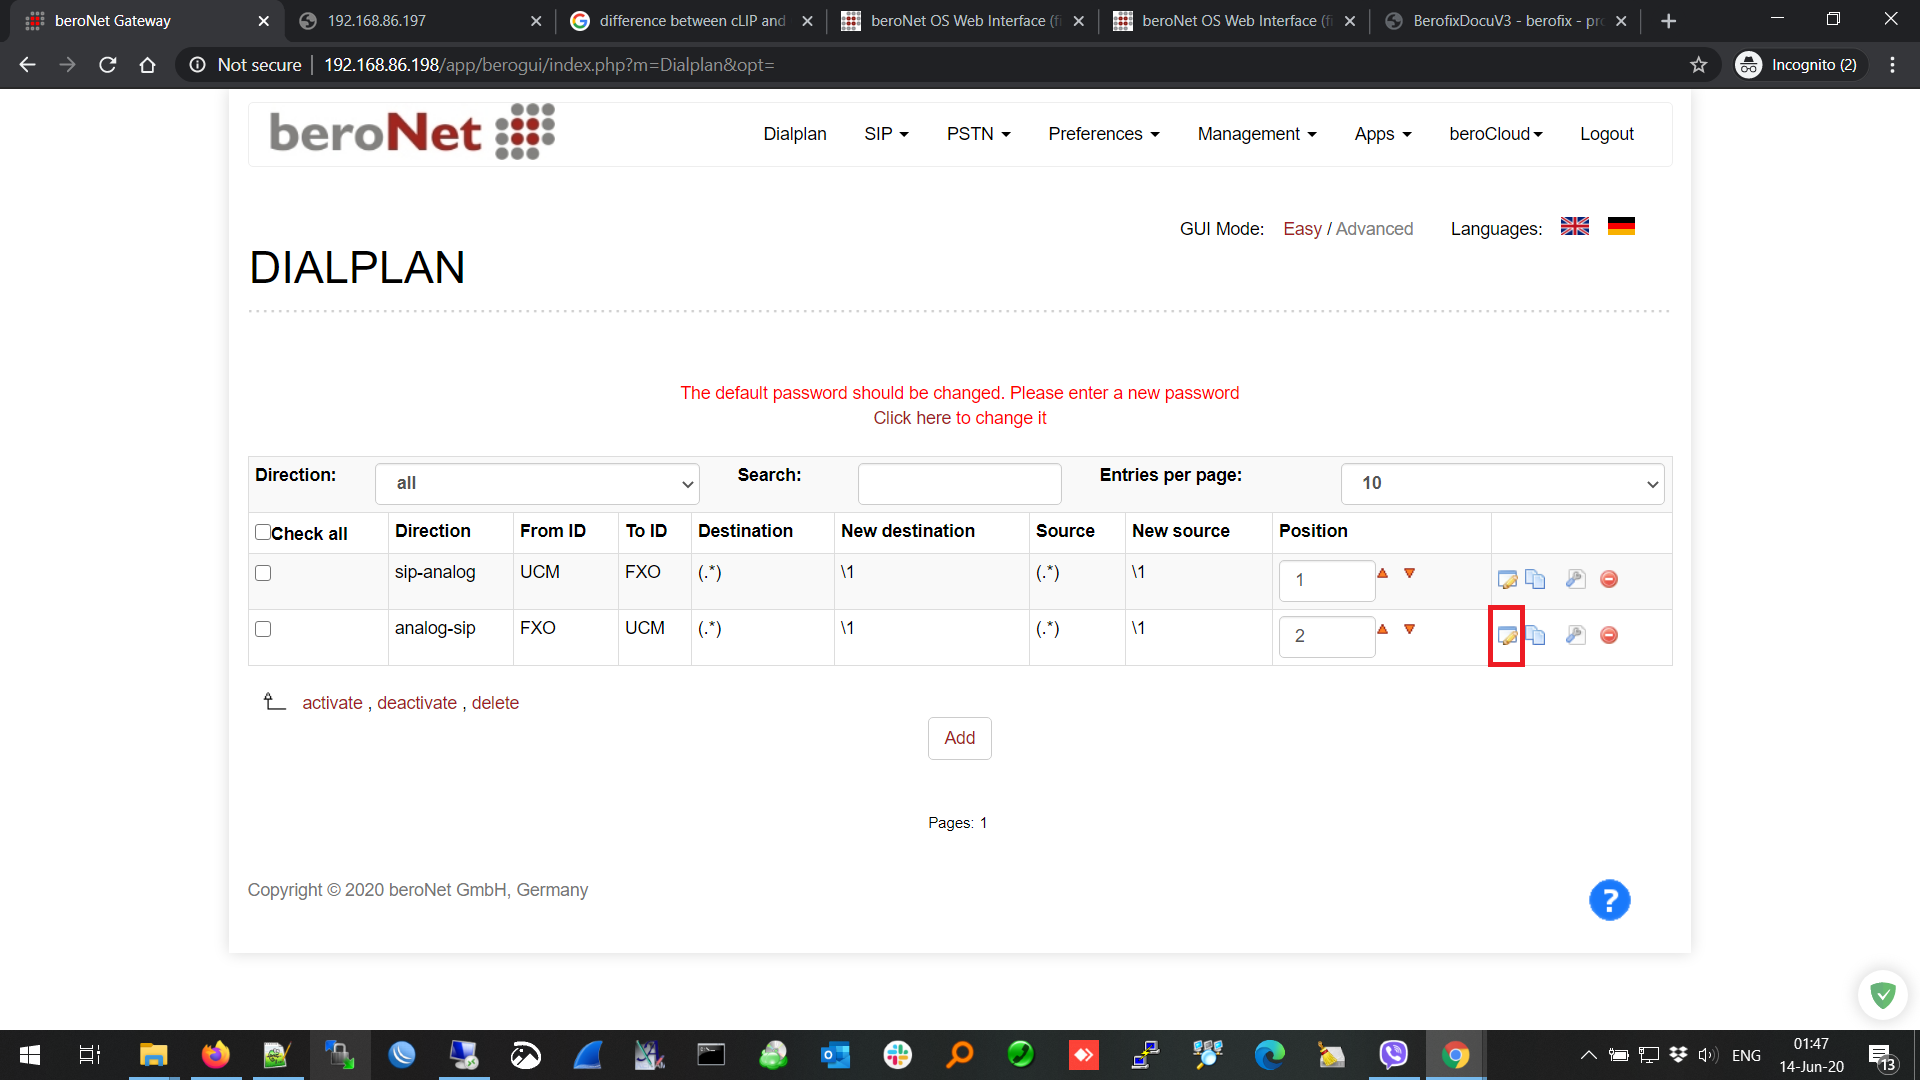Image resolution: width=1920 pixels, height=1080 pixels.
Task: Open the Management menu
Action: pos(1256,134)
